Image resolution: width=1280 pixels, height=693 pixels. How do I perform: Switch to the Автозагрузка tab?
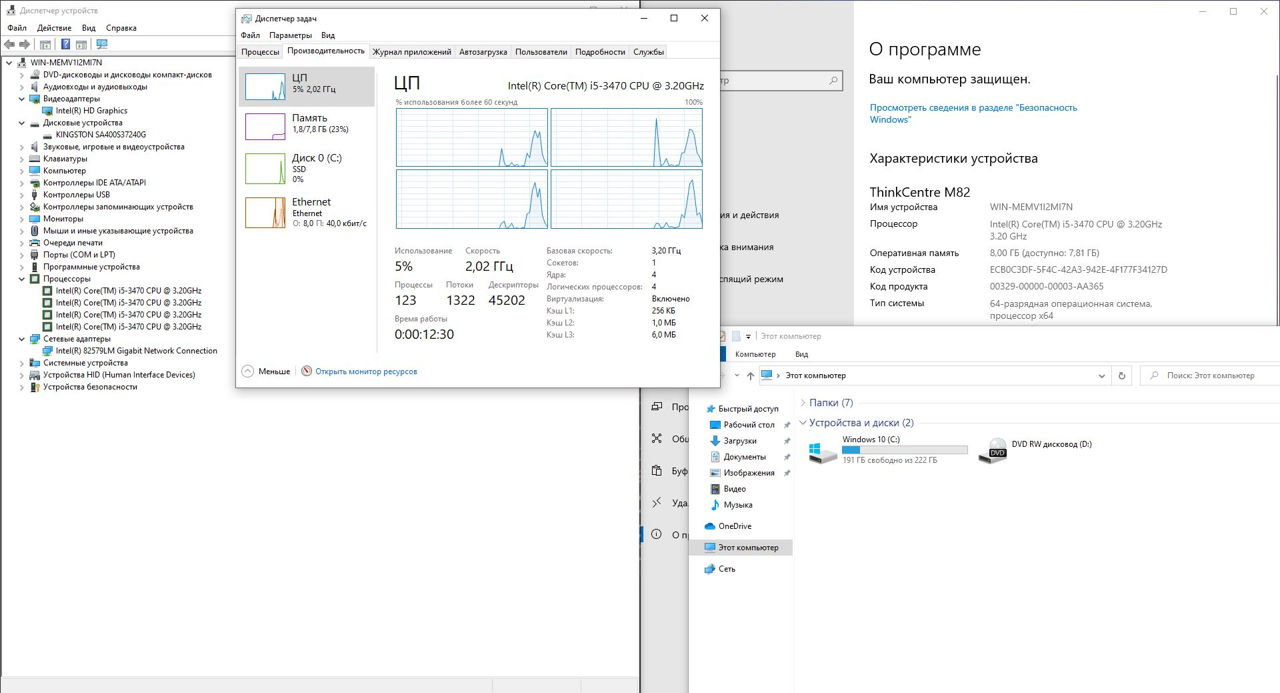483,52
